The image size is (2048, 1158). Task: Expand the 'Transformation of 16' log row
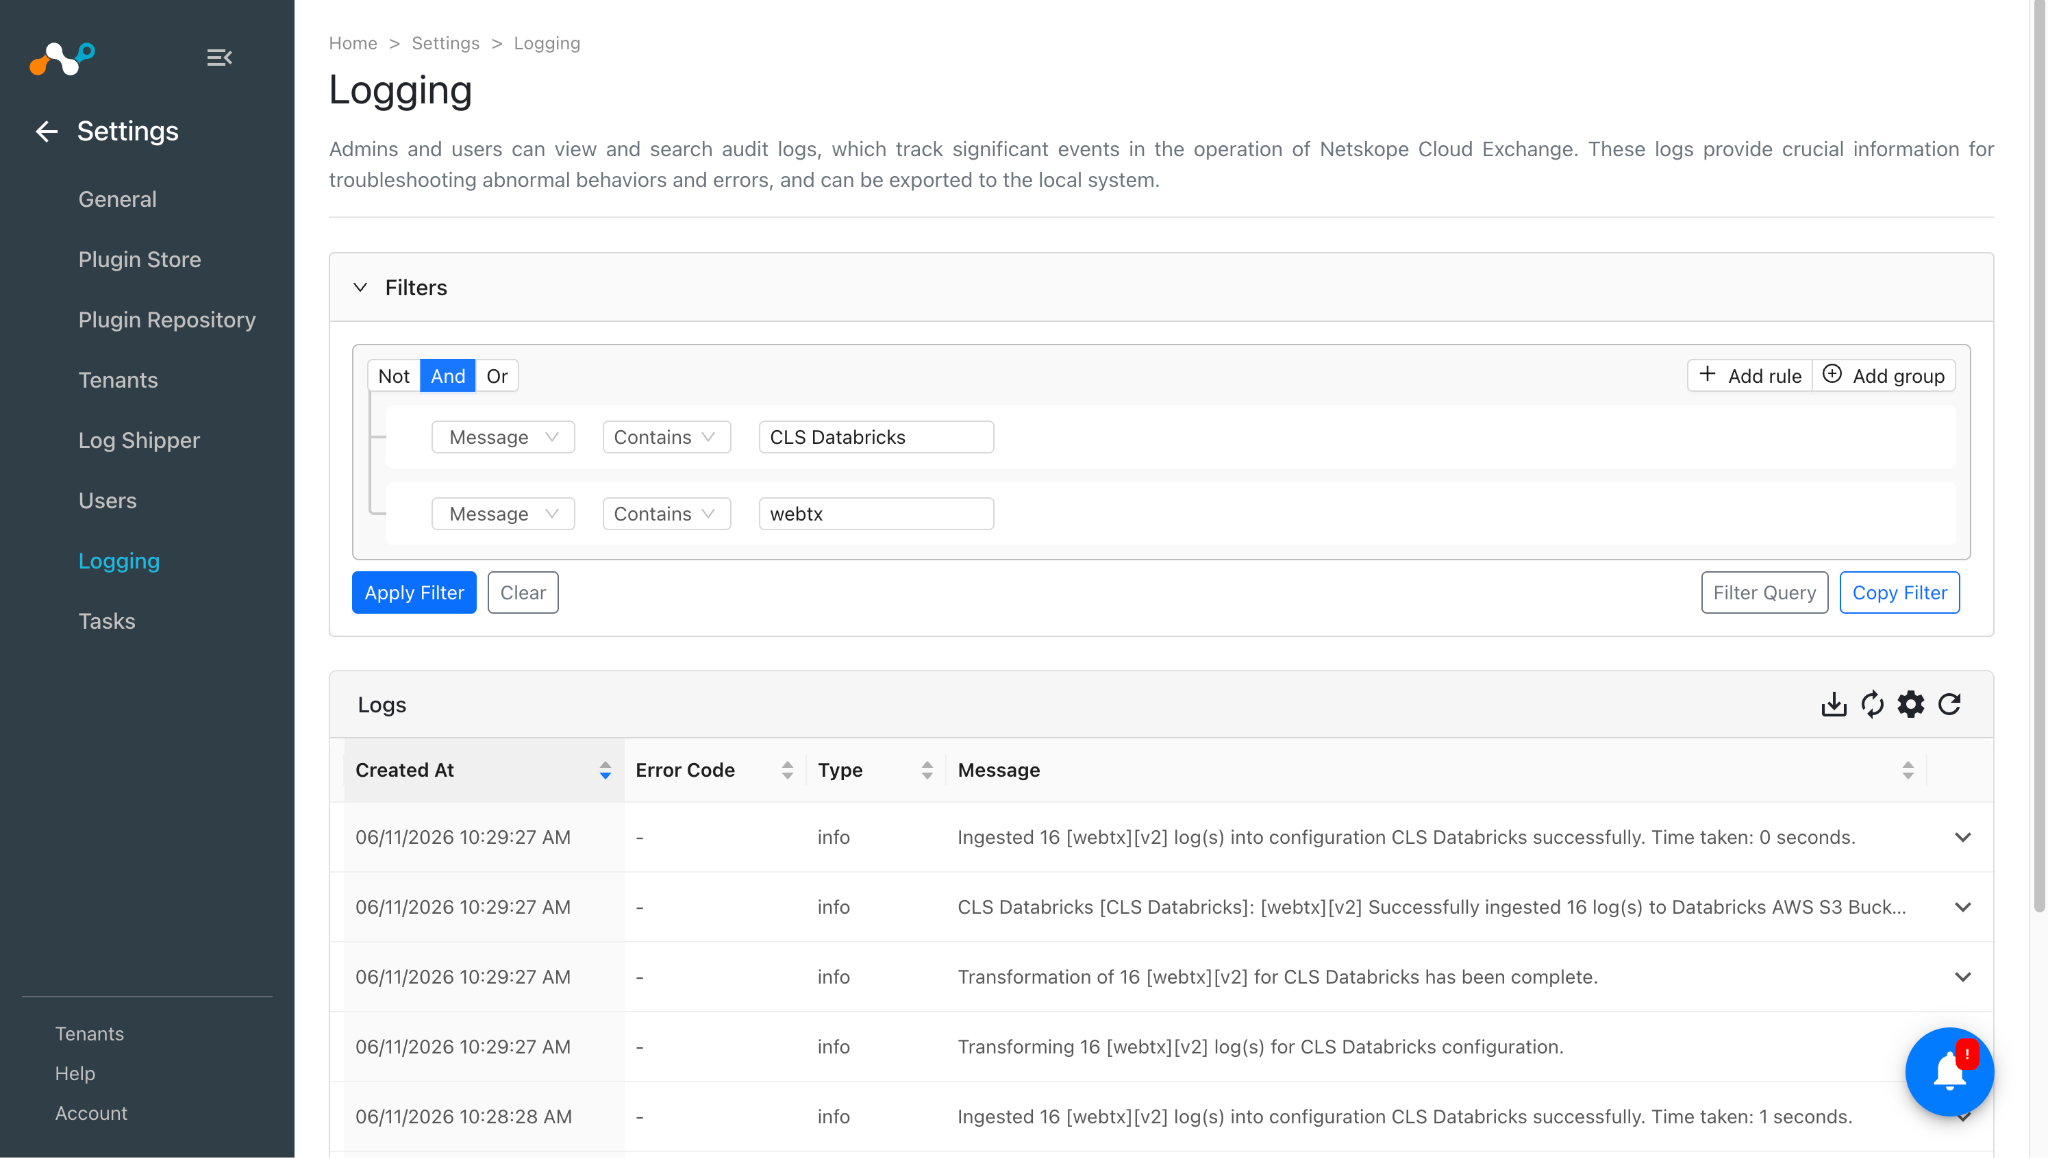click(1963, 977)
